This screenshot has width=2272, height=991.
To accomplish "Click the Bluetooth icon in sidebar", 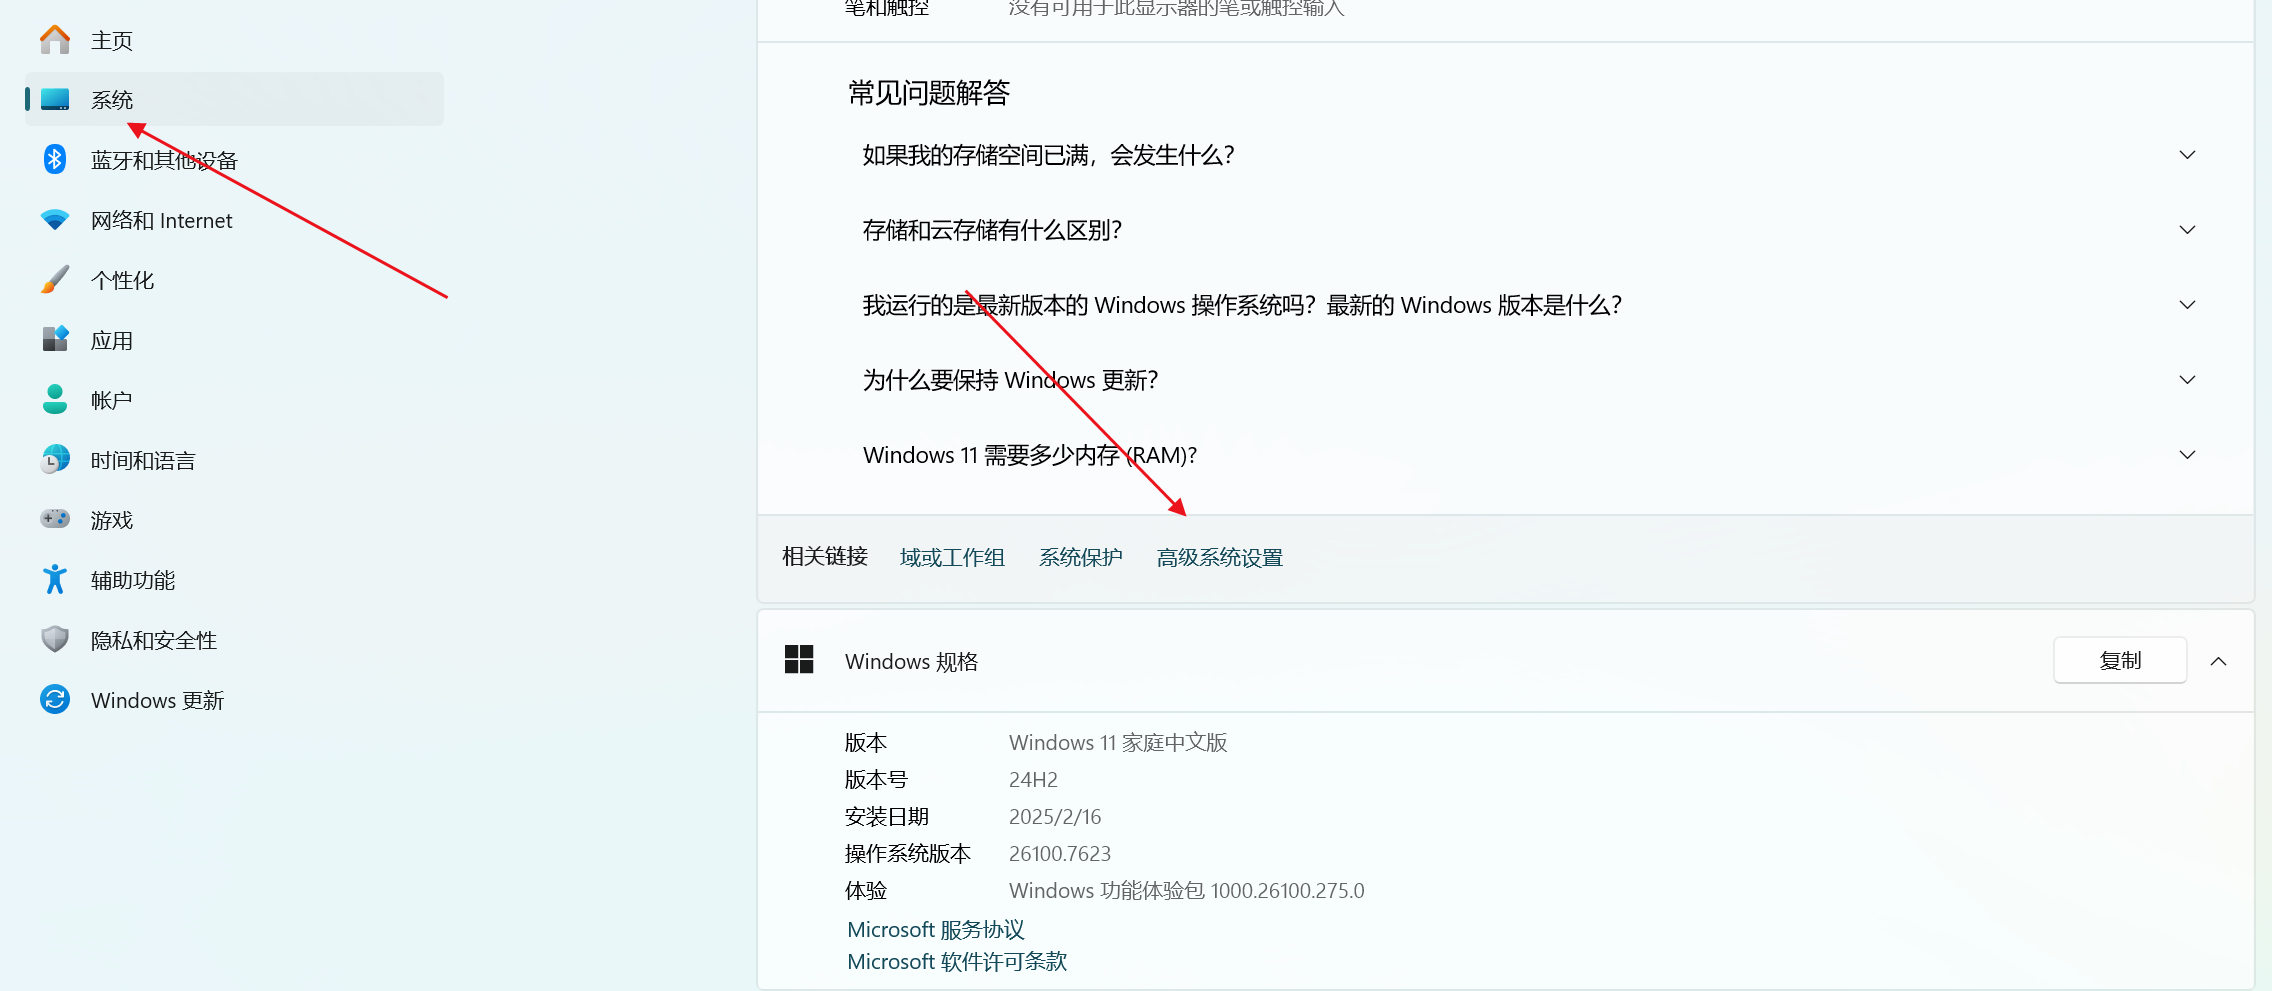I will pyautogui.click(x=55, y=159).
